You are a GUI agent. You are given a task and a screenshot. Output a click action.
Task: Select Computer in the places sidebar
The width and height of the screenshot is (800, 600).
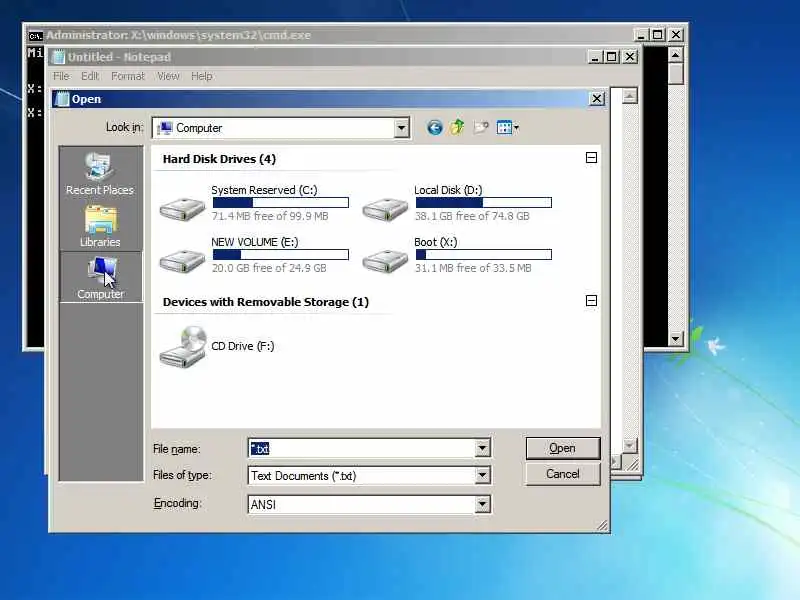[x=101, y=278]
